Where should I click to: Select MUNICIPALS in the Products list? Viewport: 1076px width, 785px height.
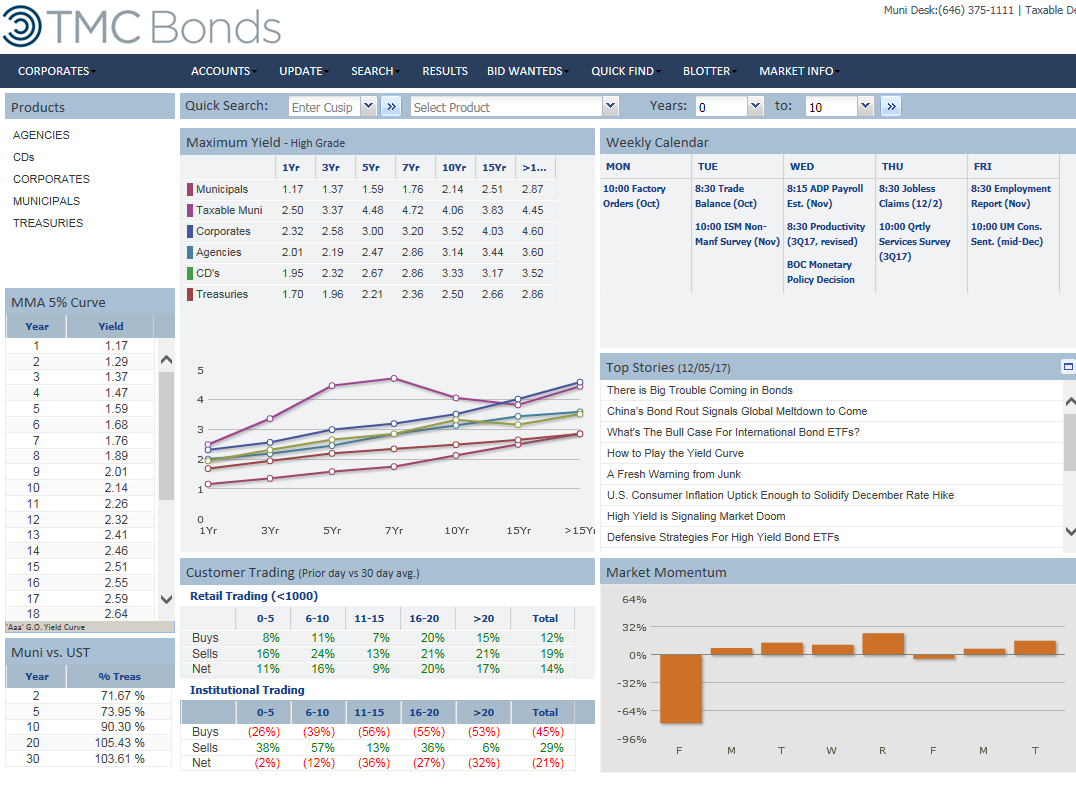pos(47,201)
